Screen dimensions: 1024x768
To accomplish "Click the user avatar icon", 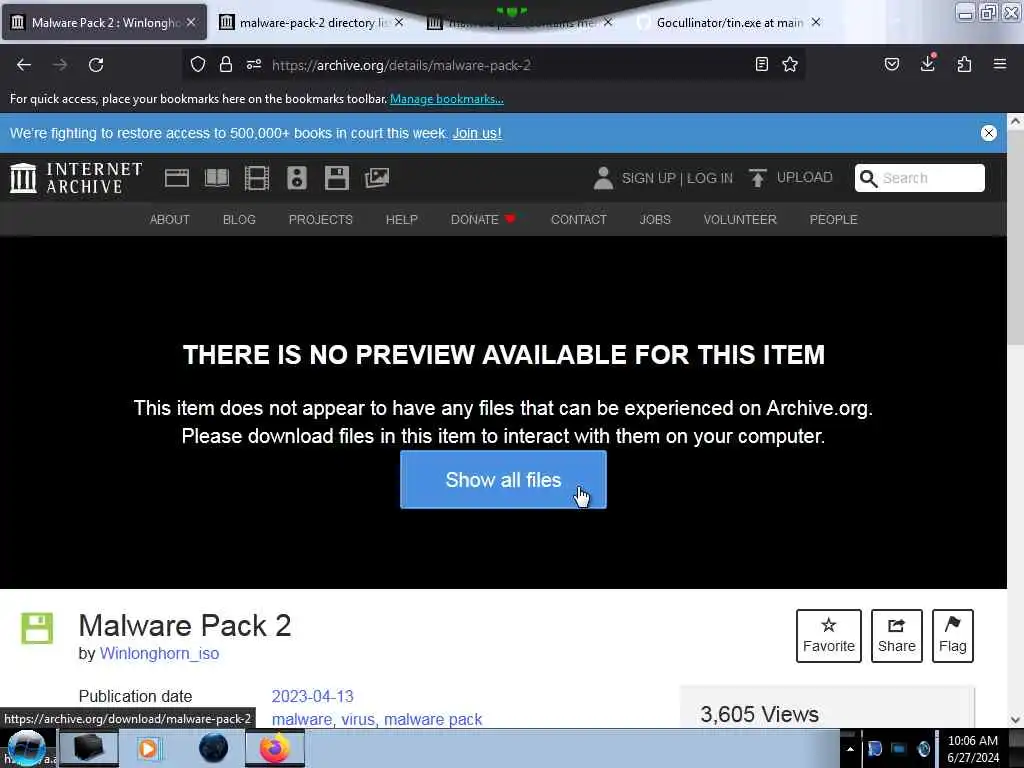I will pyautogui.click(x=603, y=178).
